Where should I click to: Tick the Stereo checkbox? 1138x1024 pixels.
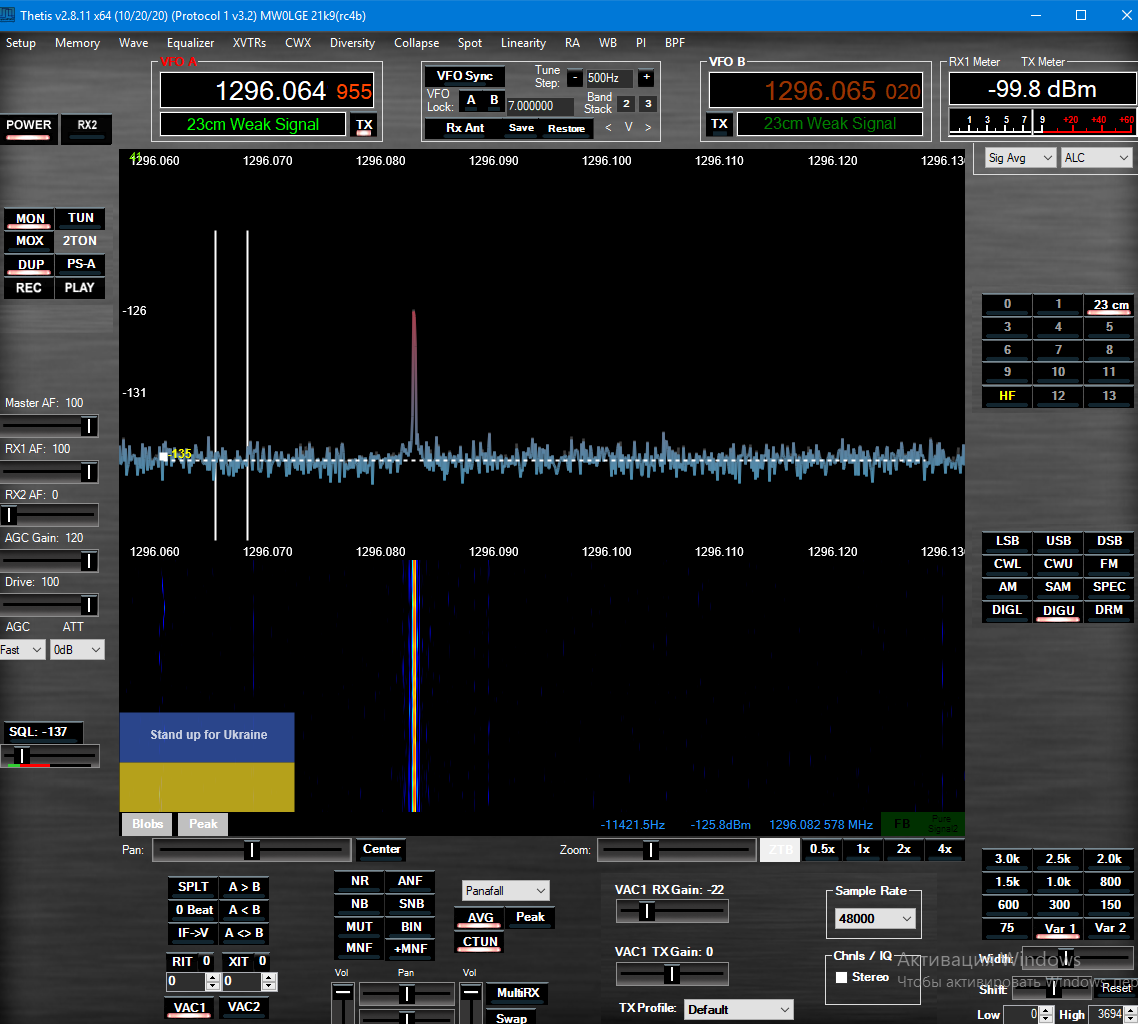pyautogui.click(x=841, y=977)
